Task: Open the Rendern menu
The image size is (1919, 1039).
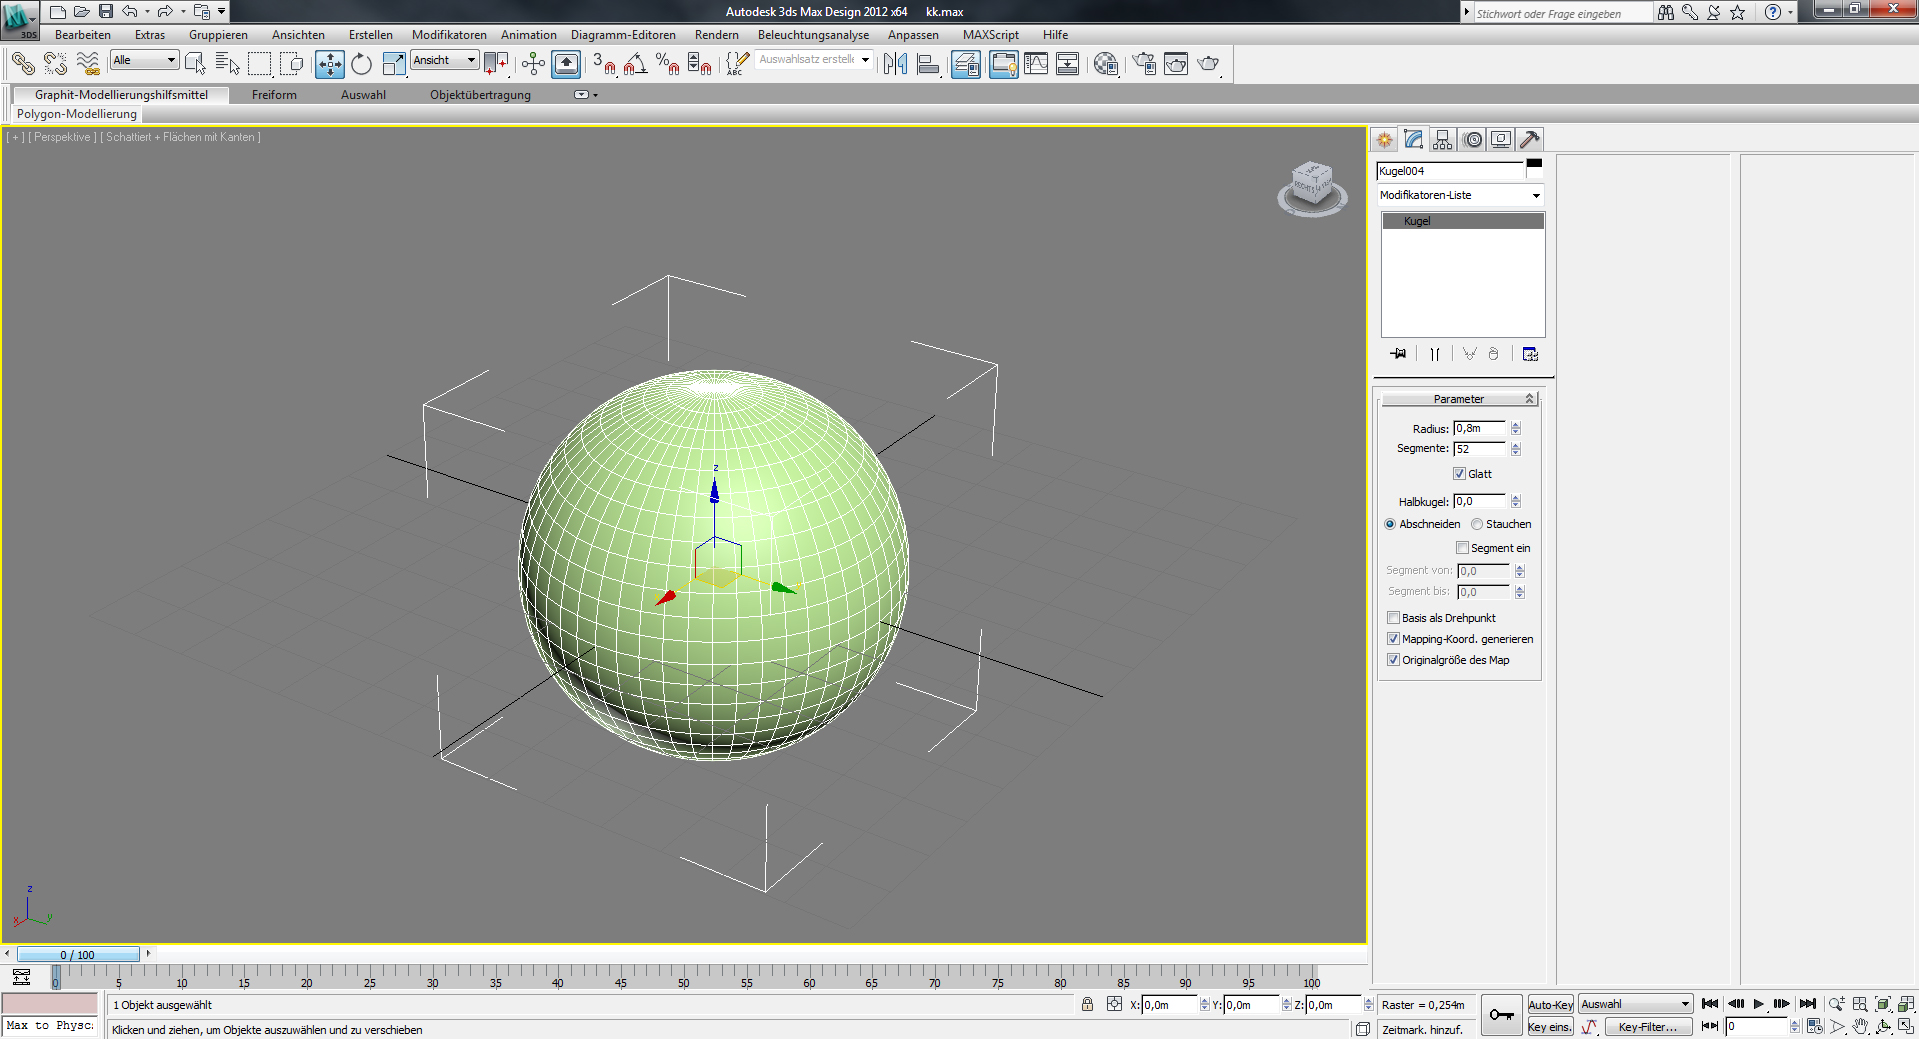Action: [x=717, y=35]
